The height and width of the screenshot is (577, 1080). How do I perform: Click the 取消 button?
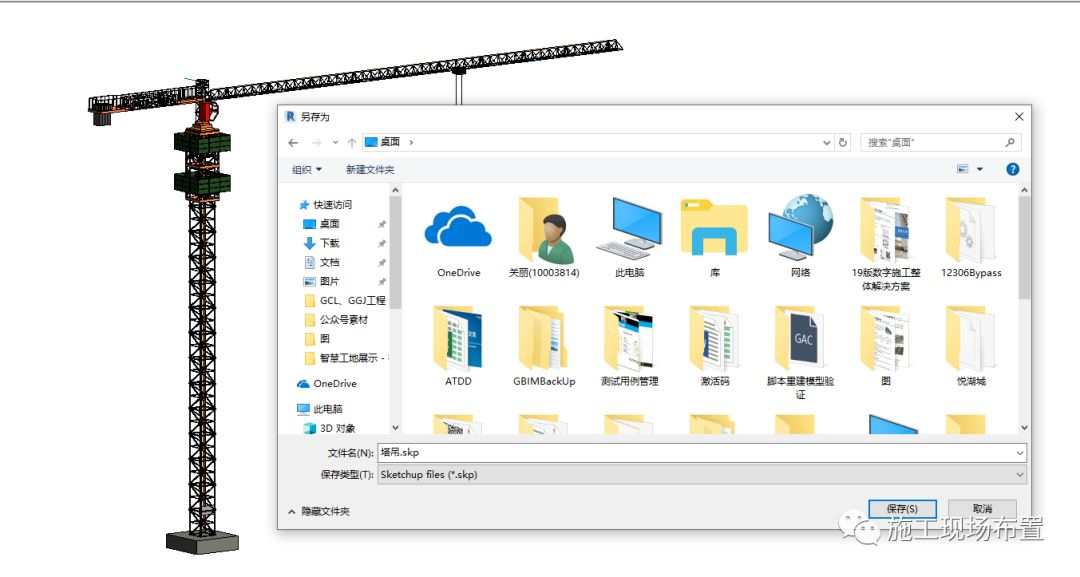982,509
